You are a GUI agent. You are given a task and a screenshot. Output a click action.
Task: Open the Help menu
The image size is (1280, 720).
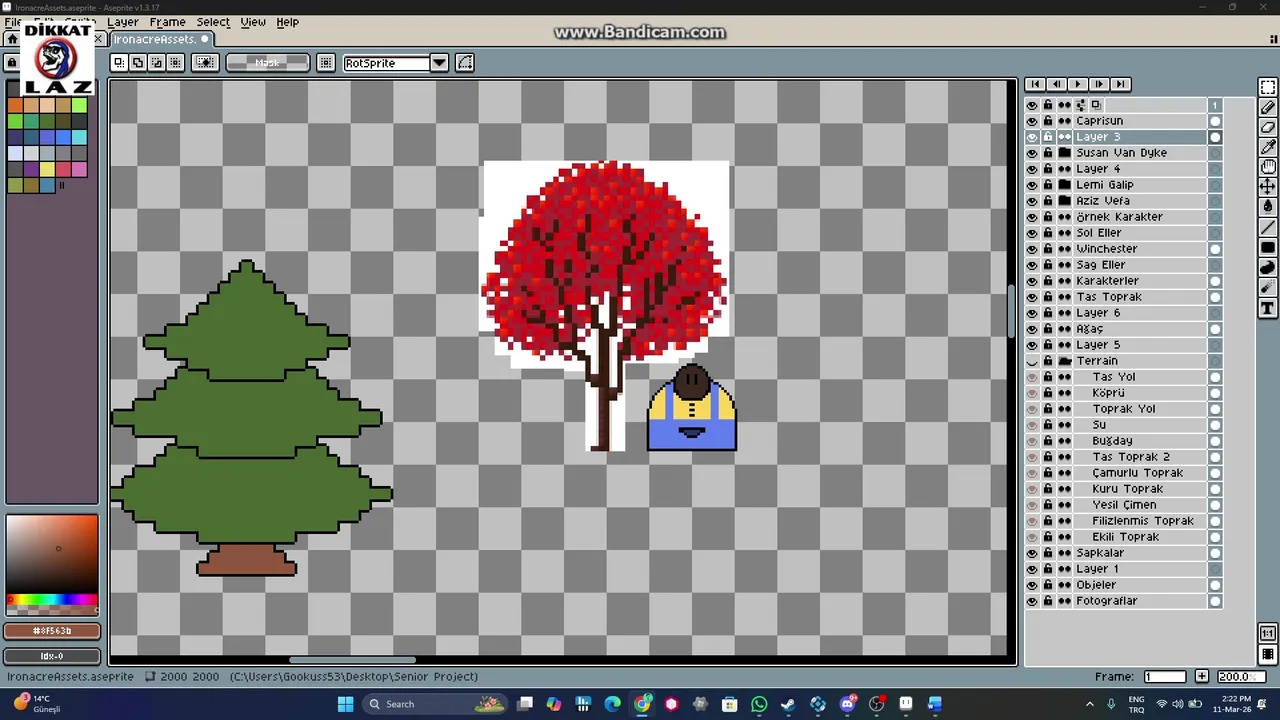point(287,22)
